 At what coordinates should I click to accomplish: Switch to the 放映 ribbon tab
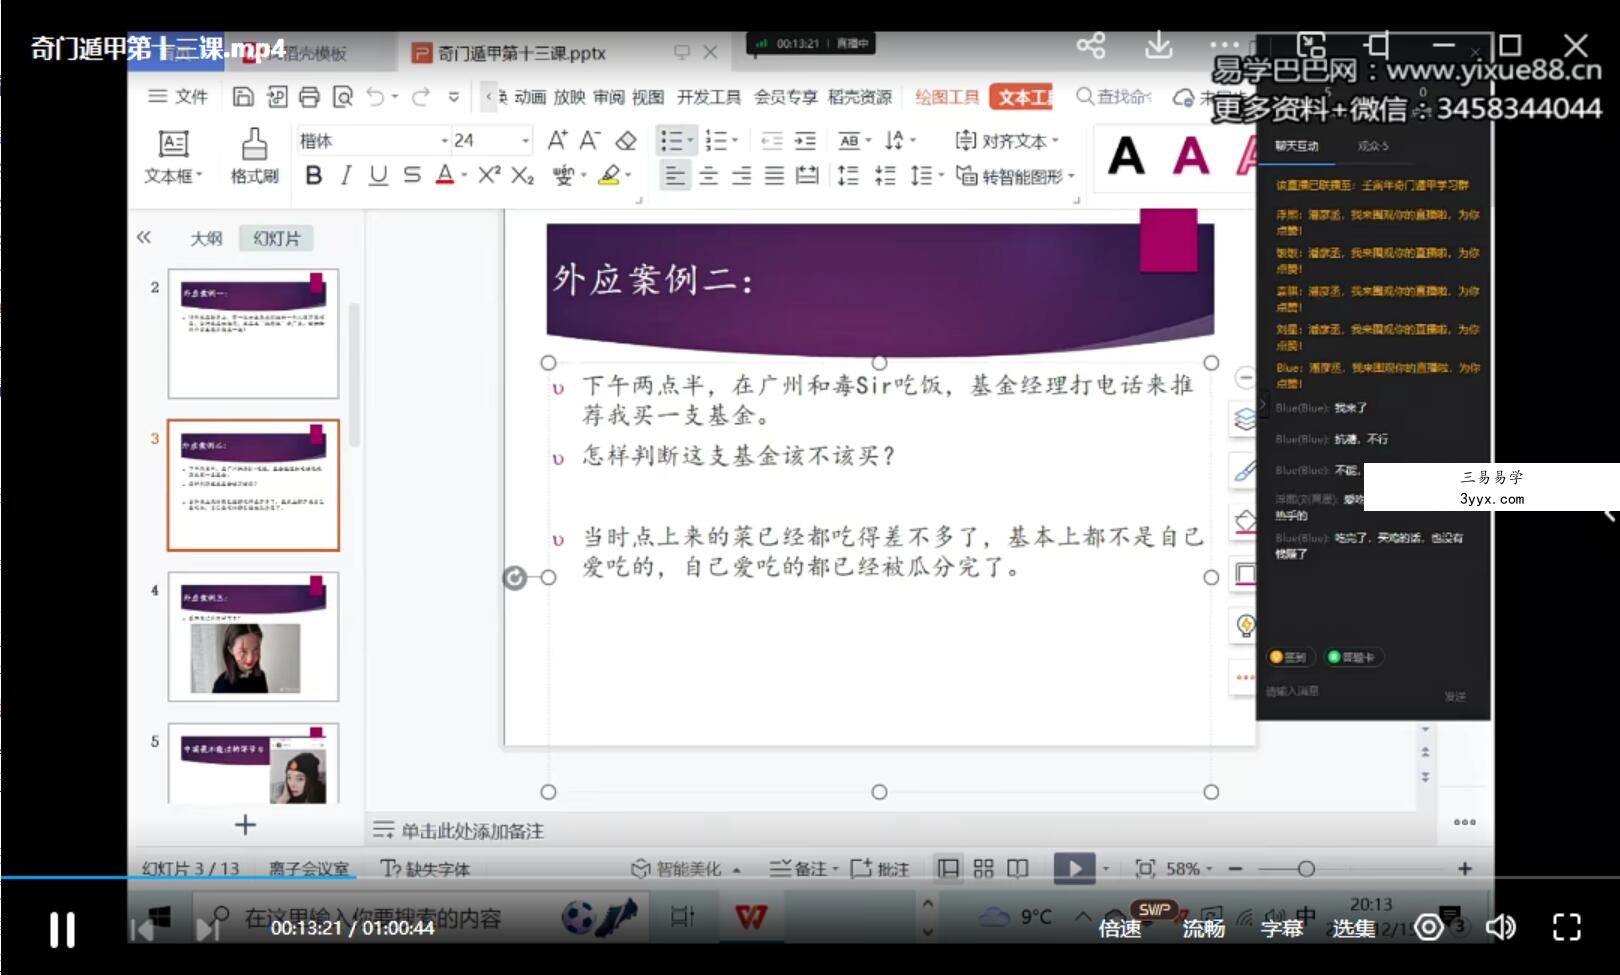tap(569, 97)
